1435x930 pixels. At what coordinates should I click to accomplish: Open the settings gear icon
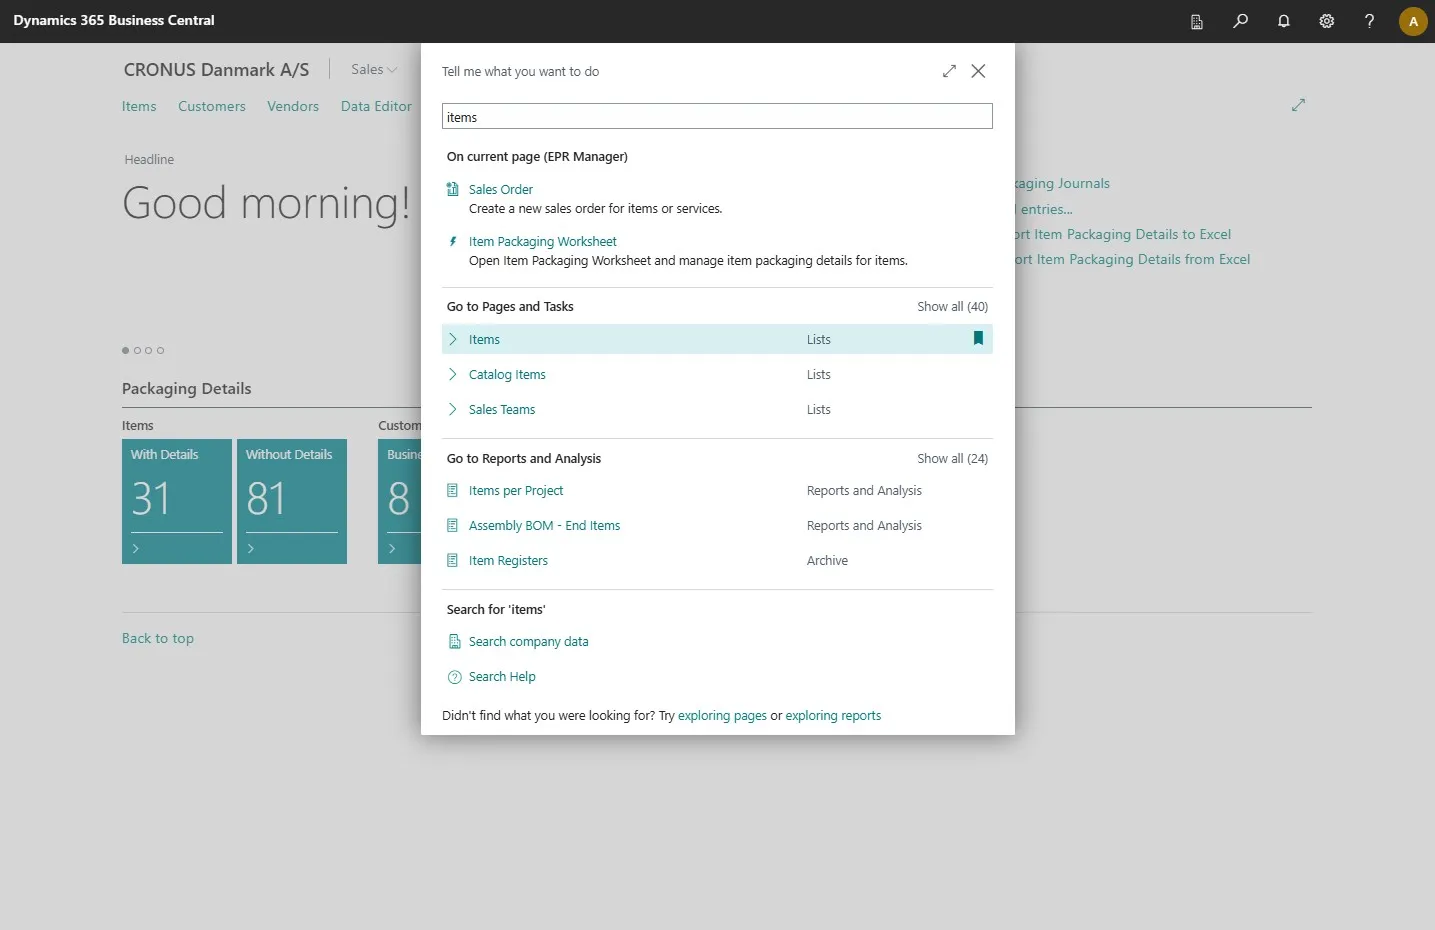click(1326, 21)
